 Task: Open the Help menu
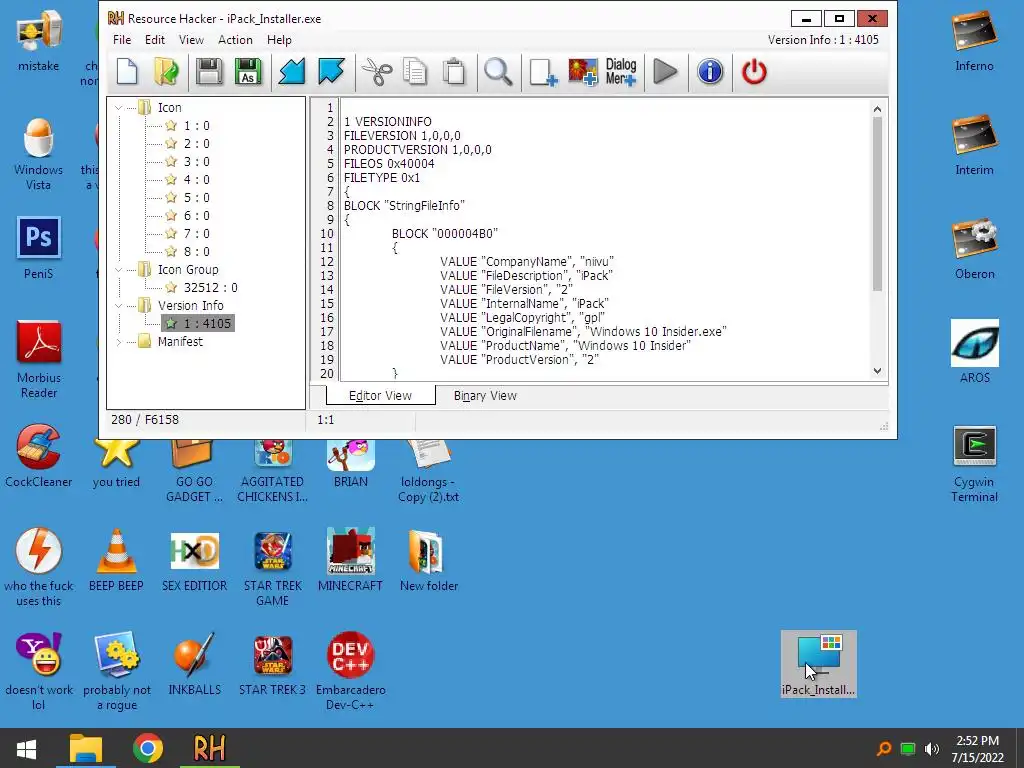pyautogui.click(x=279, y=40)
